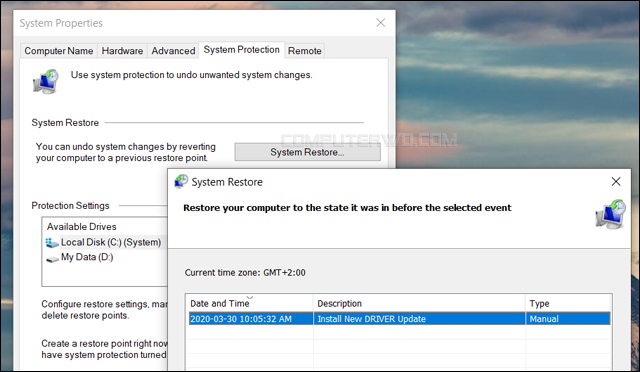
Task: Select the Install New DRIVER Update restore point
Action: [400, 319]
